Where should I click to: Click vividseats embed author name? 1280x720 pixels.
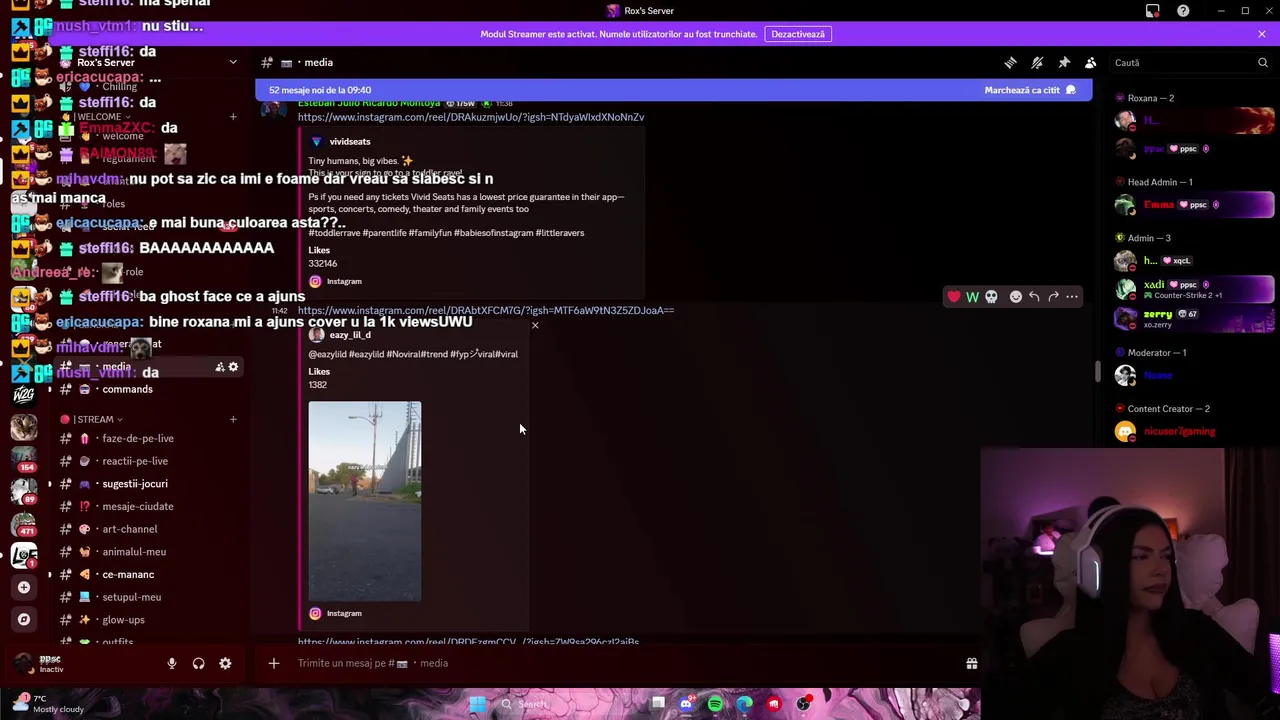tap(350, 142)
